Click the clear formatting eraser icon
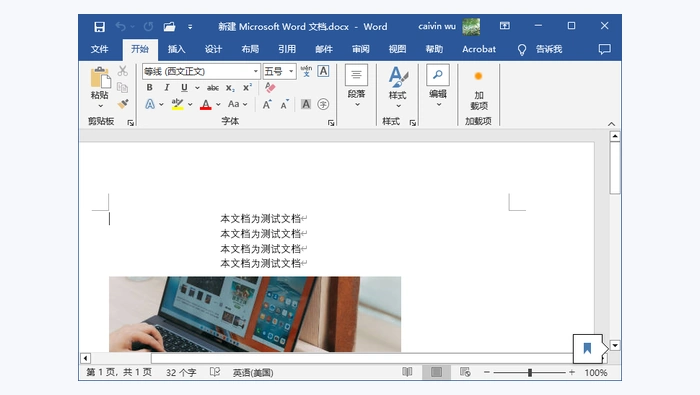Screen dimensions: 700x395 tap(270, 87)
